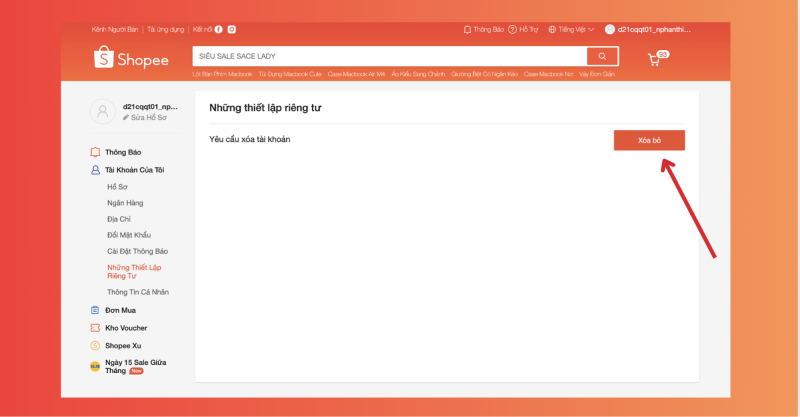Click the Sửa Hồ Sơ link
Image resolution: width=800 pixels, height=417 pixels.
(x=146, y=118)
